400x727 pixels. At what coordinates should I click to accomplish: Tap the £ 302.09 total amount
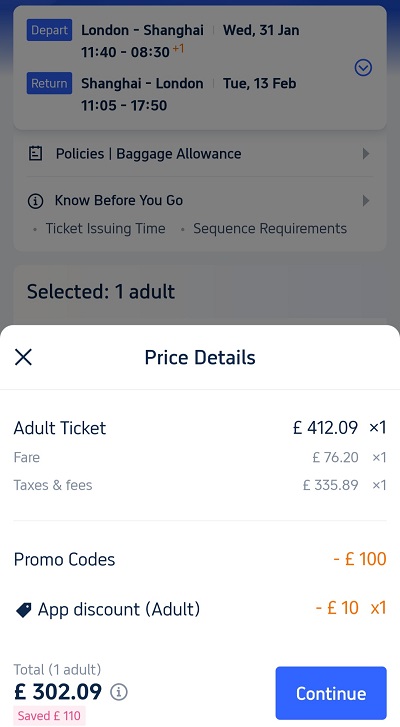tap(58, 692)
